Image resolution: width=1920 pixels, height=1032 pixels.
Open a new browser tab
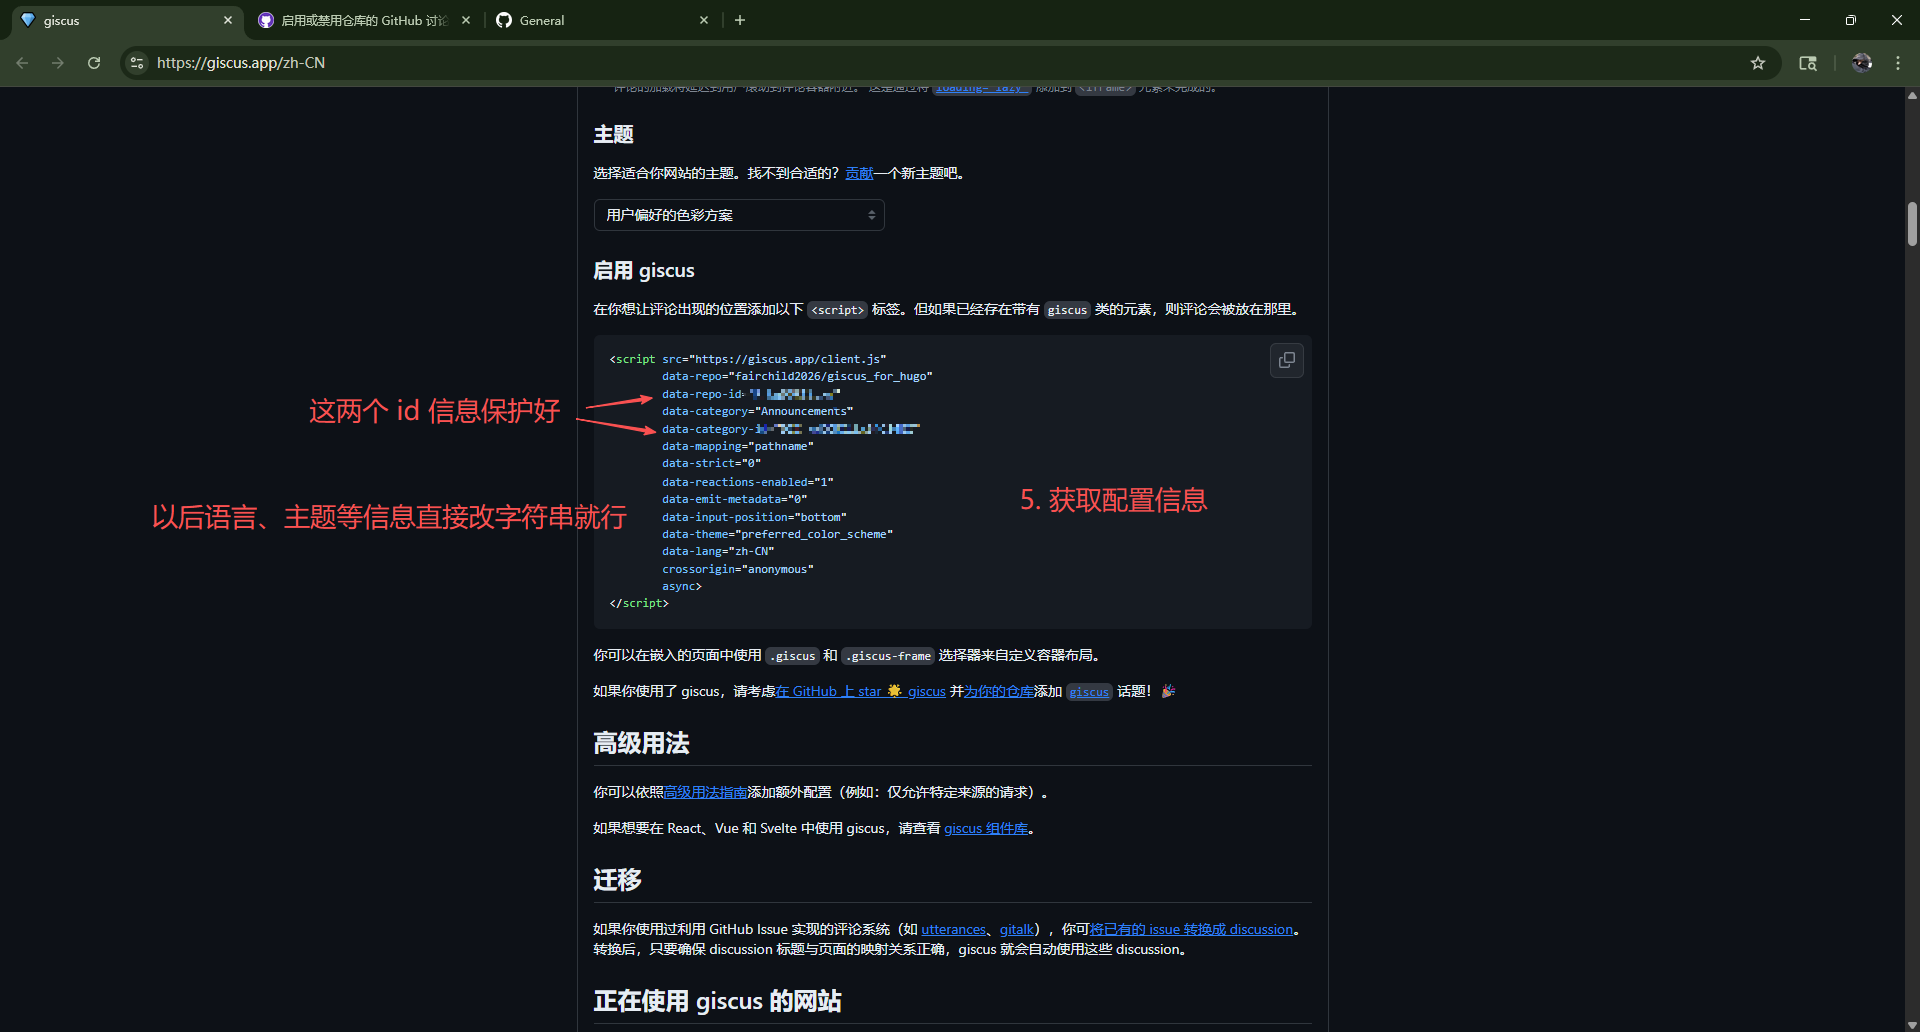click(x=740, y=20)
